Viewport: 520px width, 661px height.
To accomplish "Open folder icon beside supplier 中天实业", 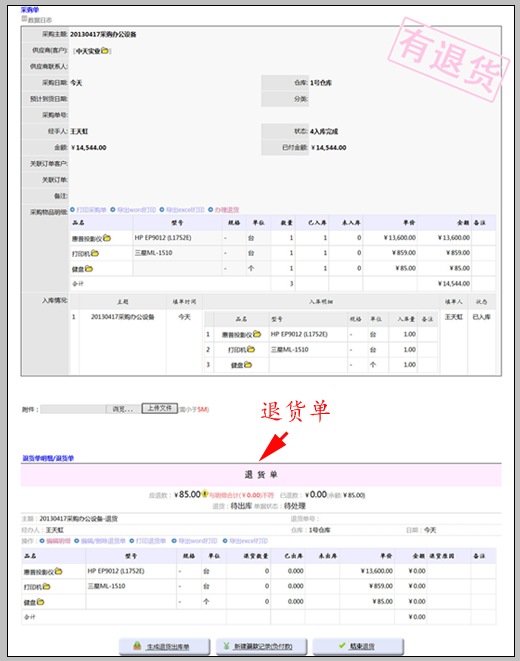I will pyautogui.click(x=105, y=51).
